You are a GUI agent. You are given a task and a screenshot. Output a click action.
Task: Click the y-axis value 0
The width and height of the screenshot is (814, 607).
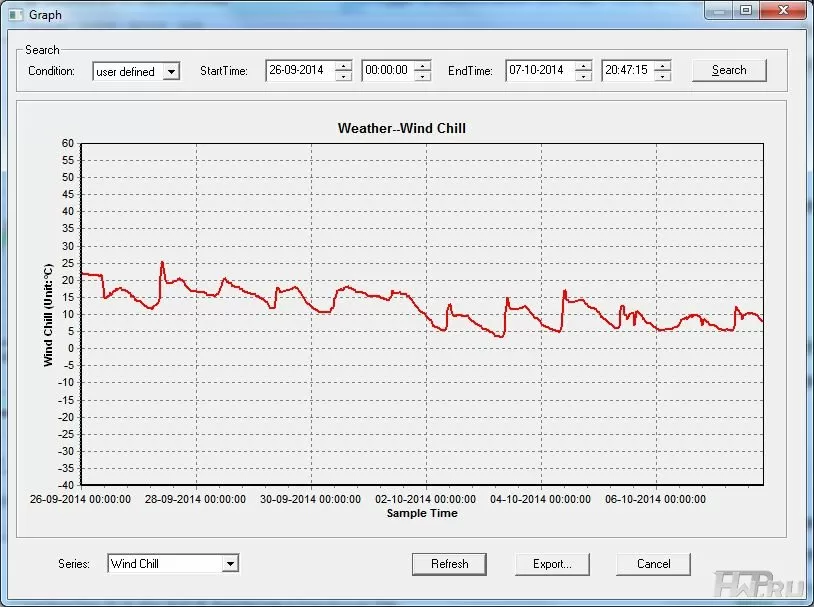[71, 348]
